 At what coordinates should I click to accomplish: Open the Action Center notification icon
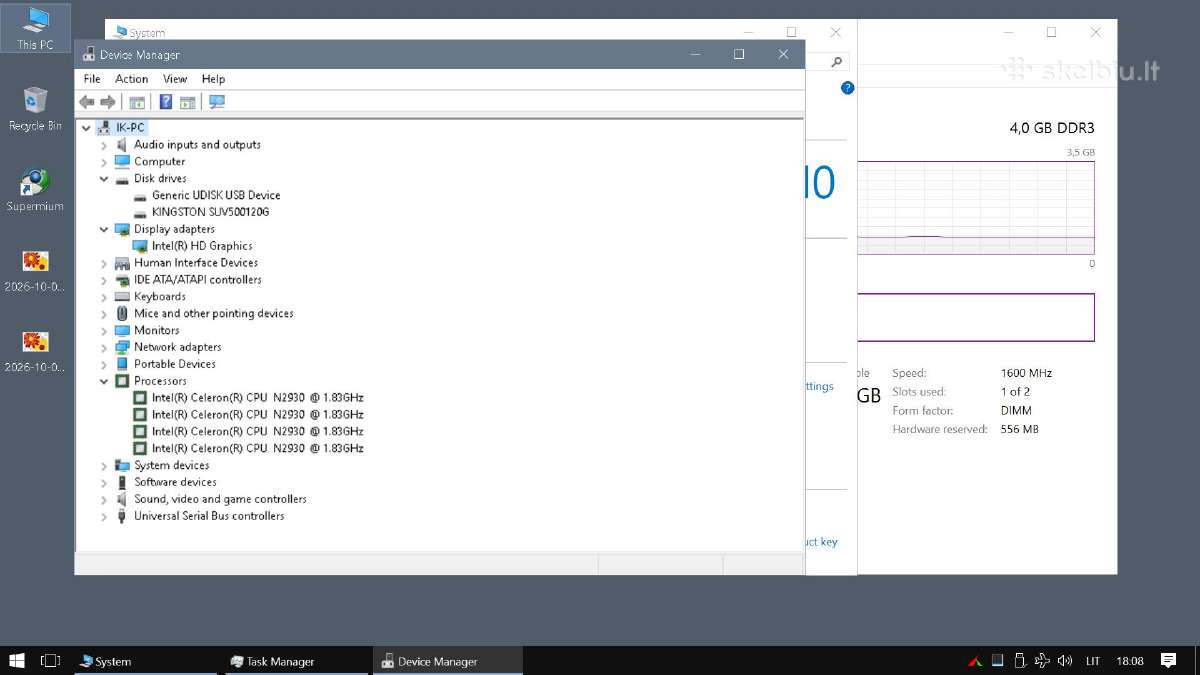click(x=1168, y=660)
